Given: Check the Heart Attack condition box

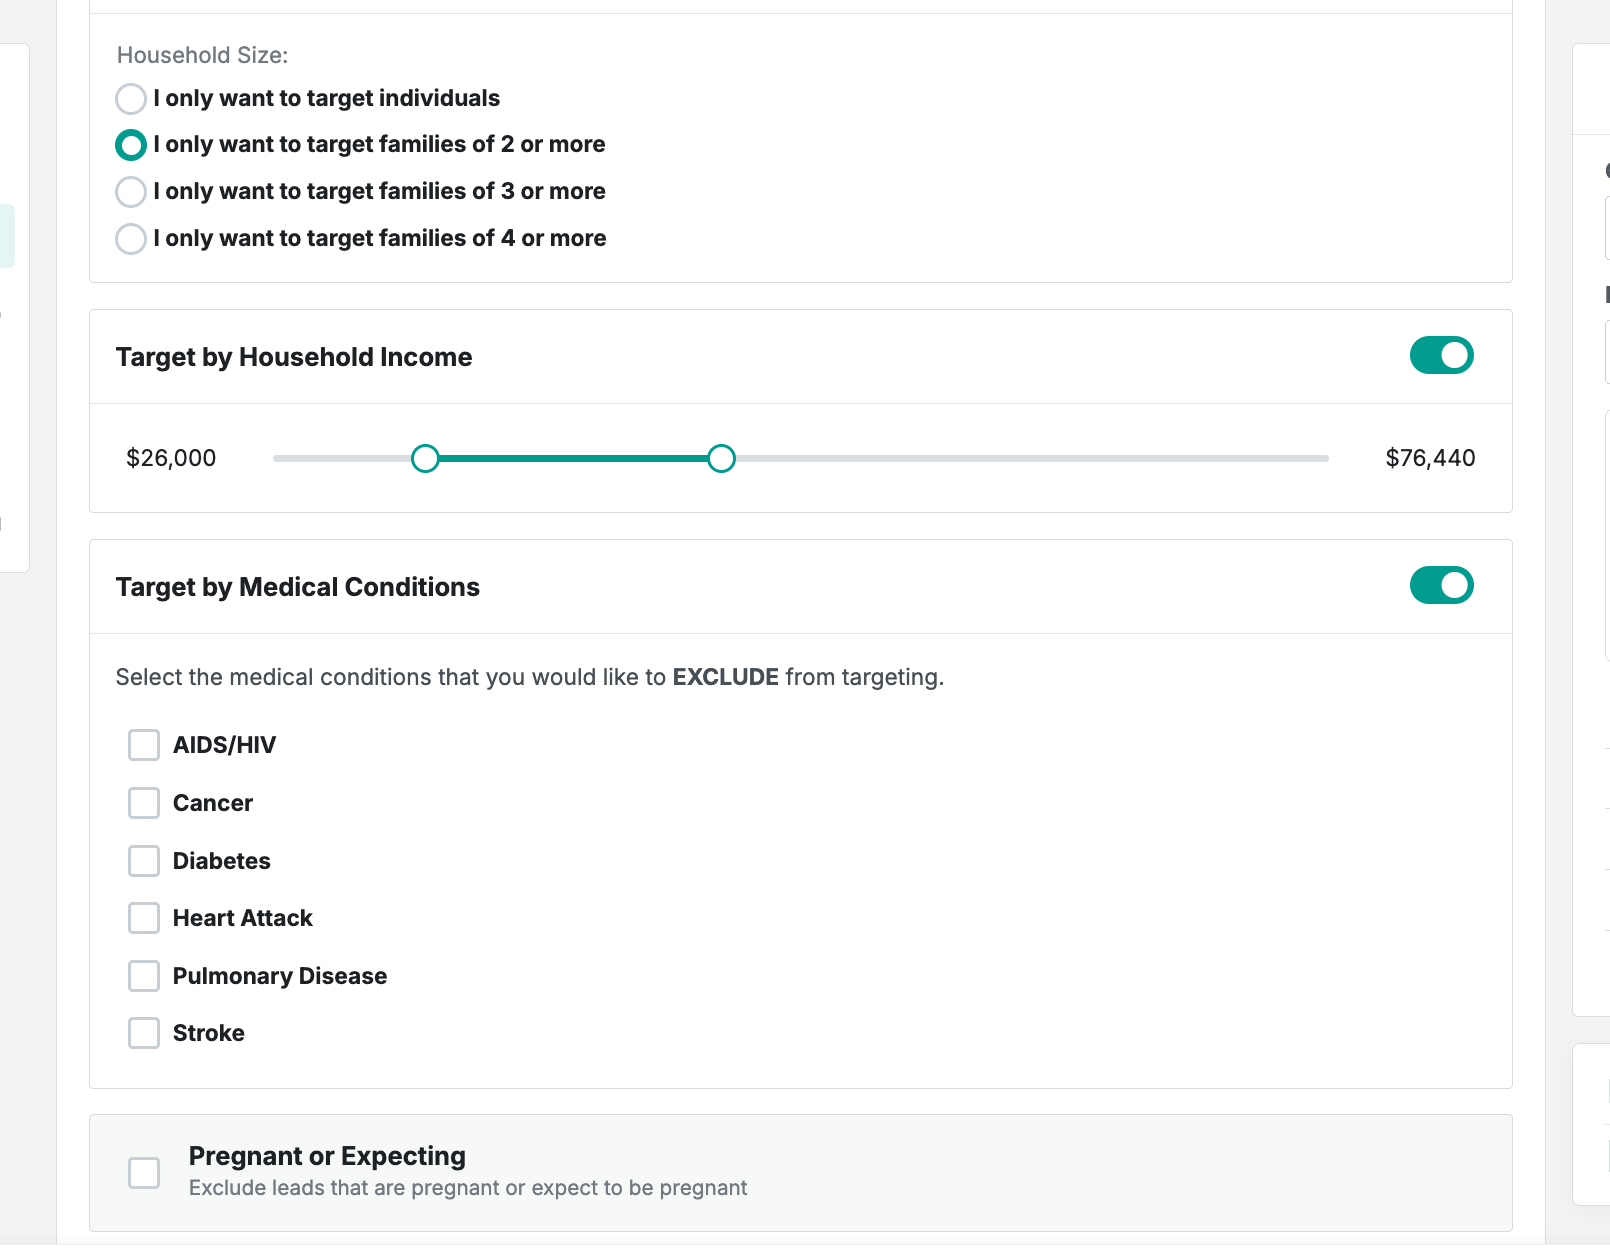Looking at the screenshot, I should click(144, 918).
